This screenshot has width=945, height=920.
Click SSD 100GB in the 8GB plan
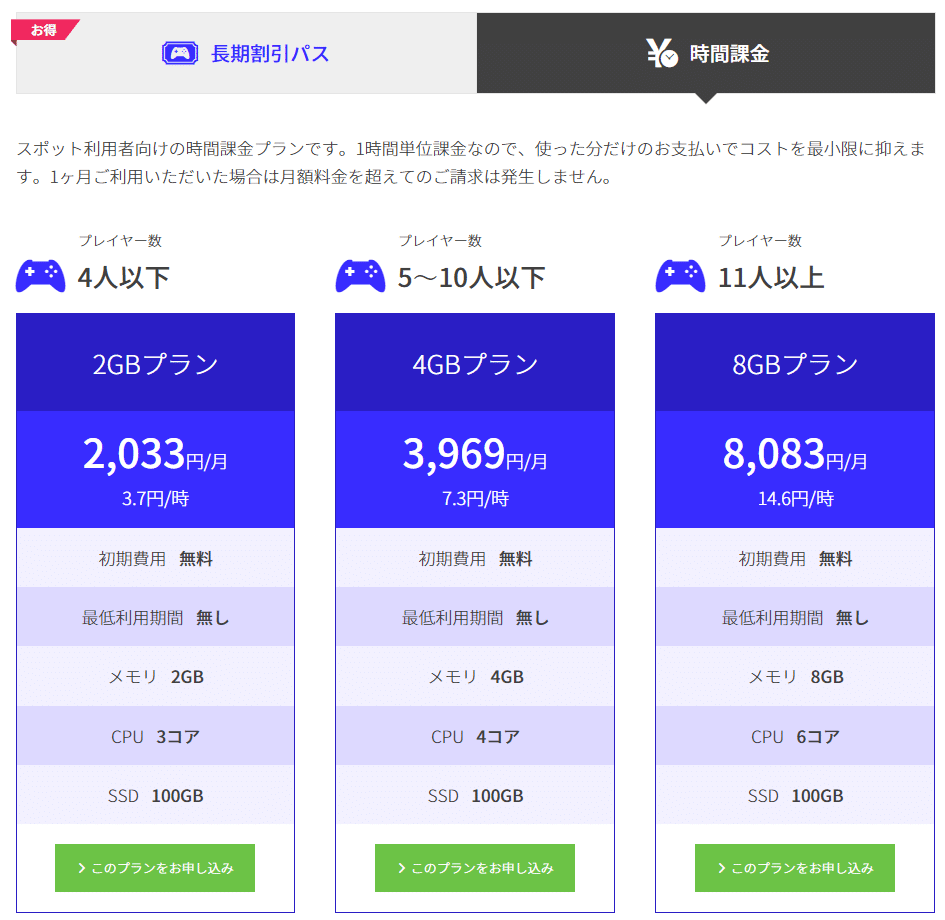[795, 795]
